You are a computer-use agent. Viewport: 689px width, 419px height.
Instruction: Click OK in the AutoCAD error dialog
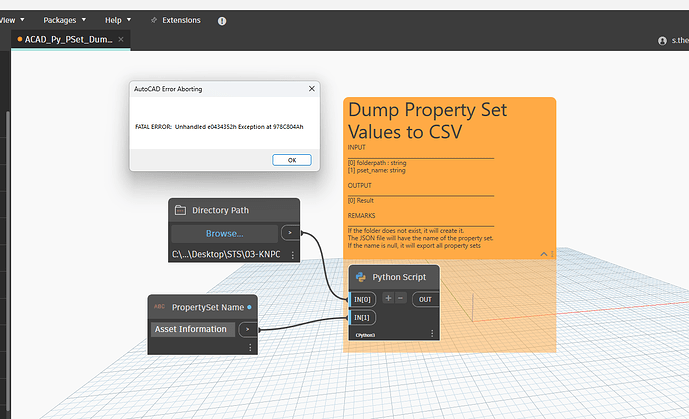click(292, 160)
